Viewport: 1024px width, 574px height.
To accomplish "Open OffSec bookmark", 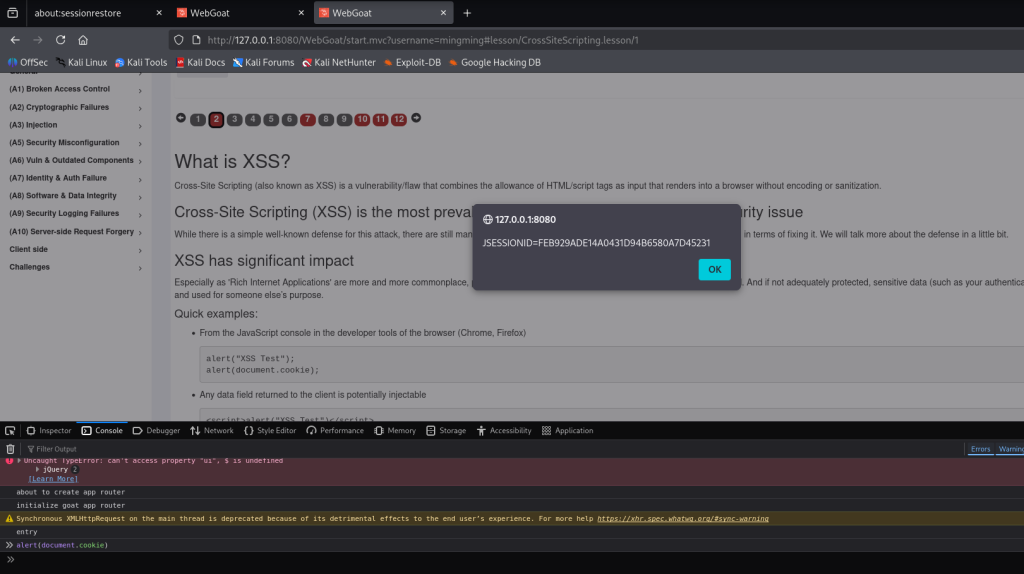I will [x=27, y=63].
